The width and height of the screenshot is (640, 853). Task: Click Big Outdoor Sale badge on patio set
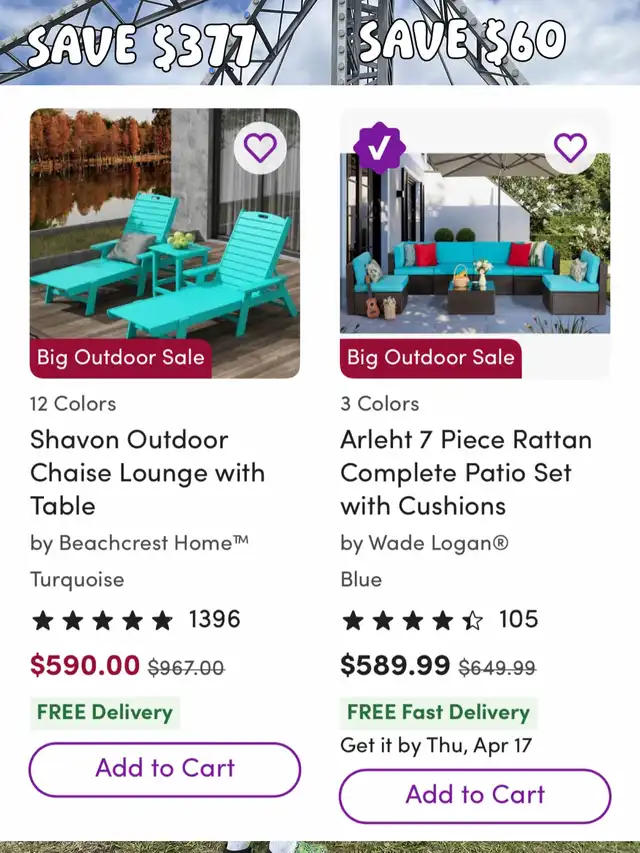(x=431, y=357)
